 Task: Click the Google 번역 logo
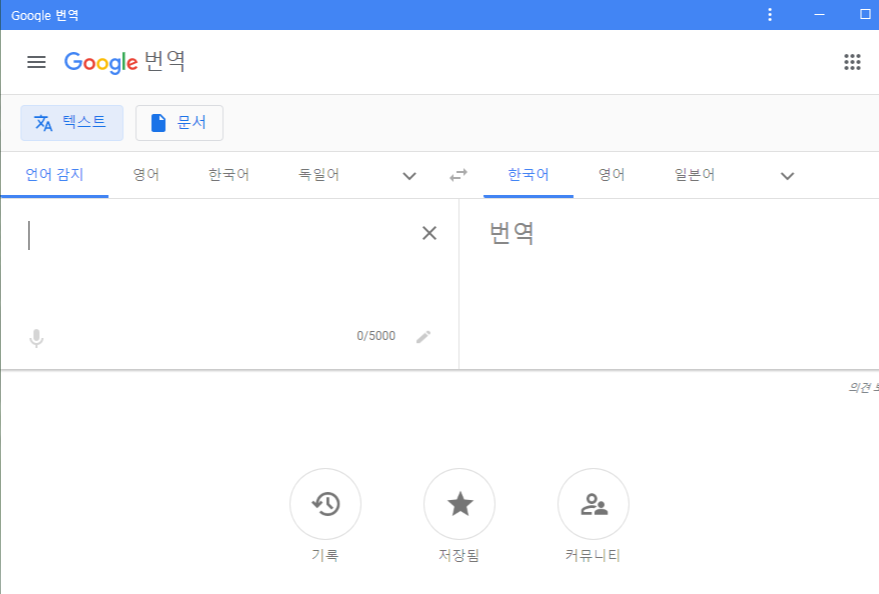tap(124, 62)
